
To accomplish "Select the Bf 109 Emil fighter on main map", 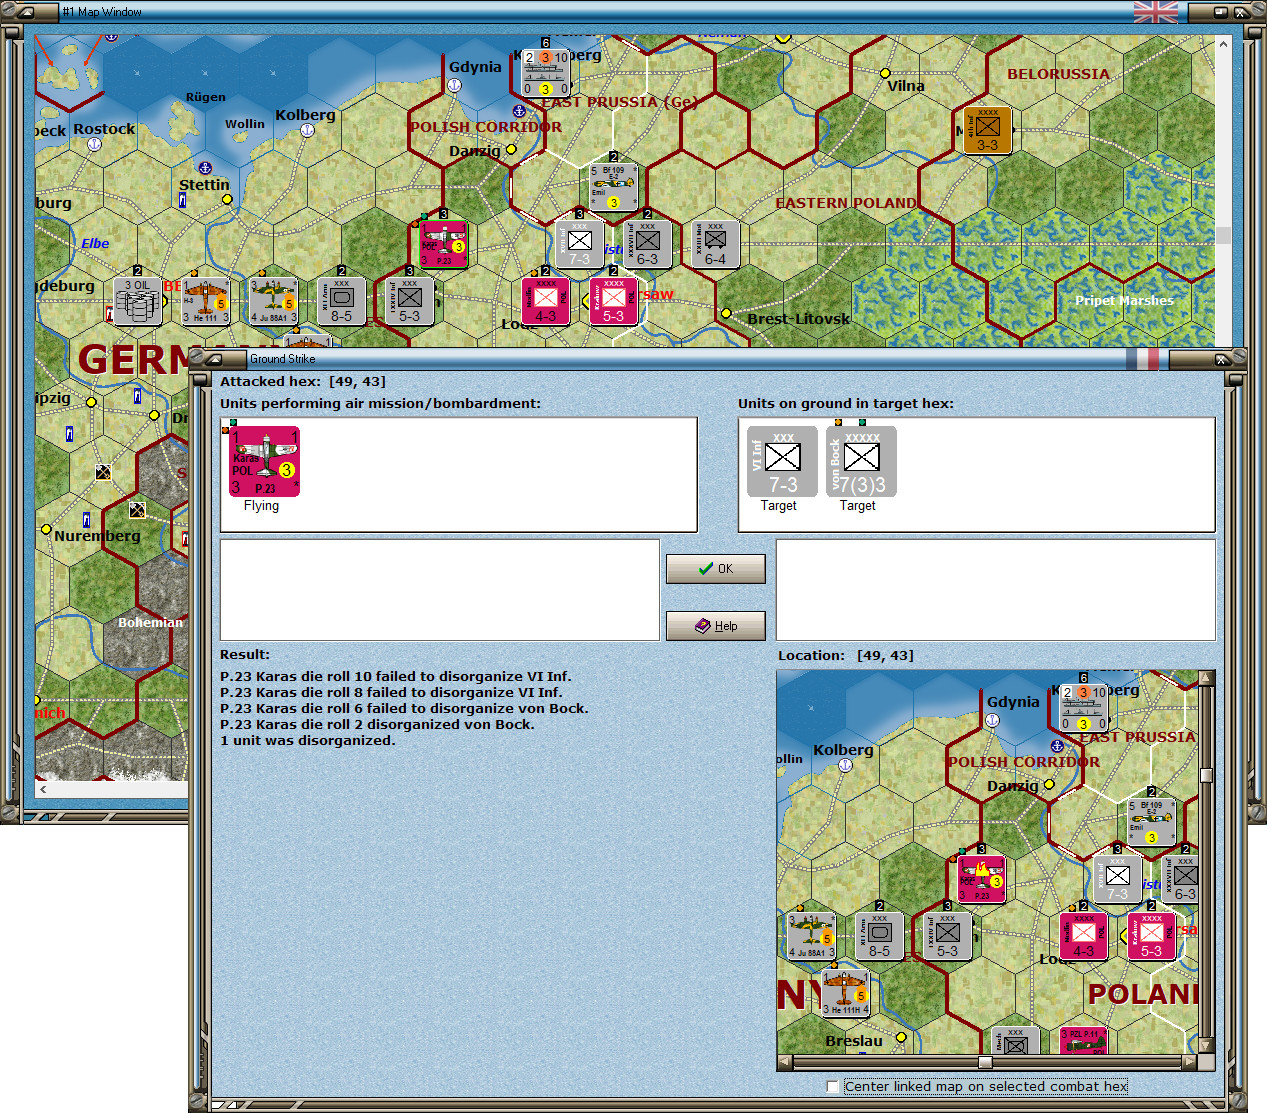I will (613, 187).
